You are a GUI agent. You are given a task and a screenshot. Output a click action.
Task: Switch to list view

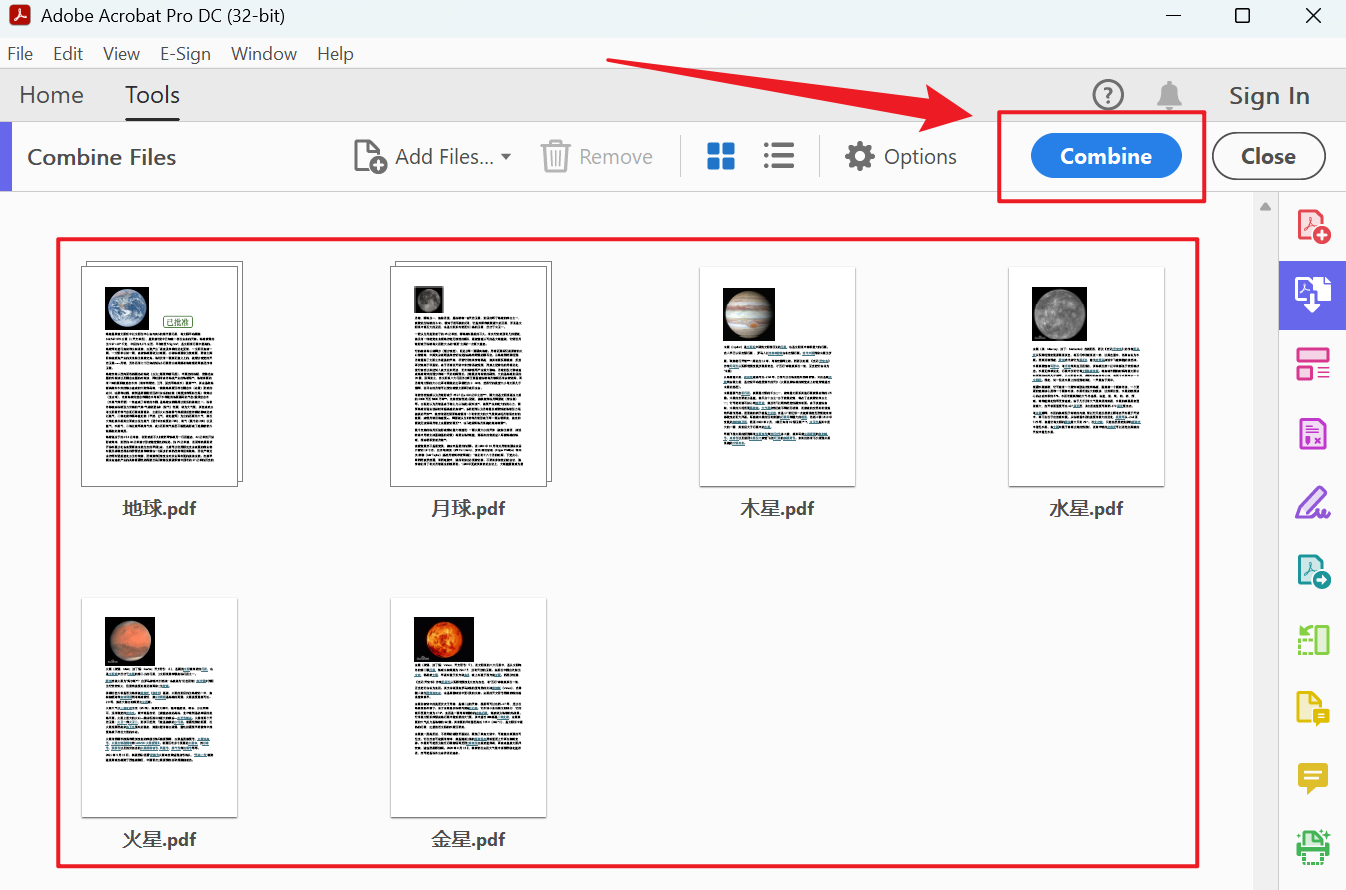tap(778, 156)
